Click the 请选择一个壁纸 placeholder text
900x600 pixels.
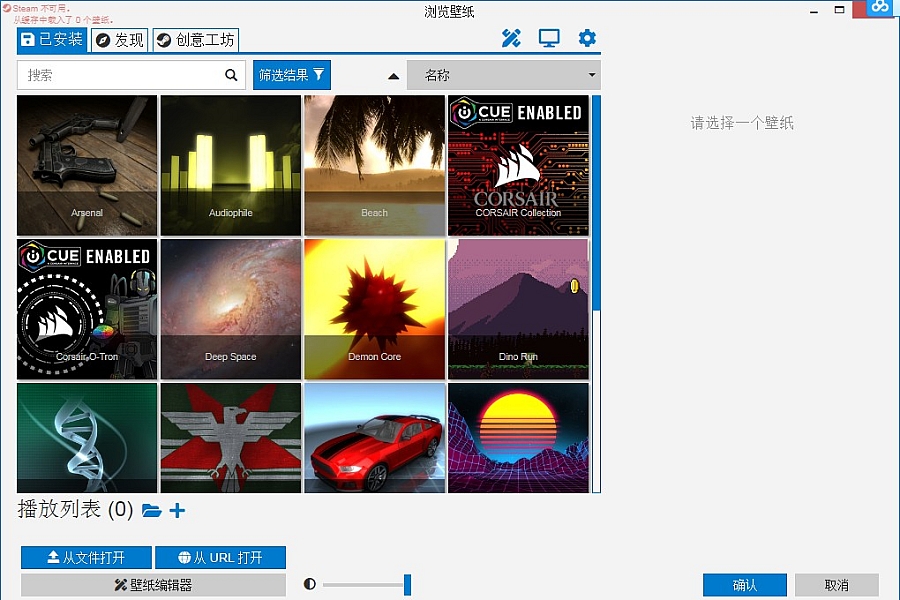742,123
